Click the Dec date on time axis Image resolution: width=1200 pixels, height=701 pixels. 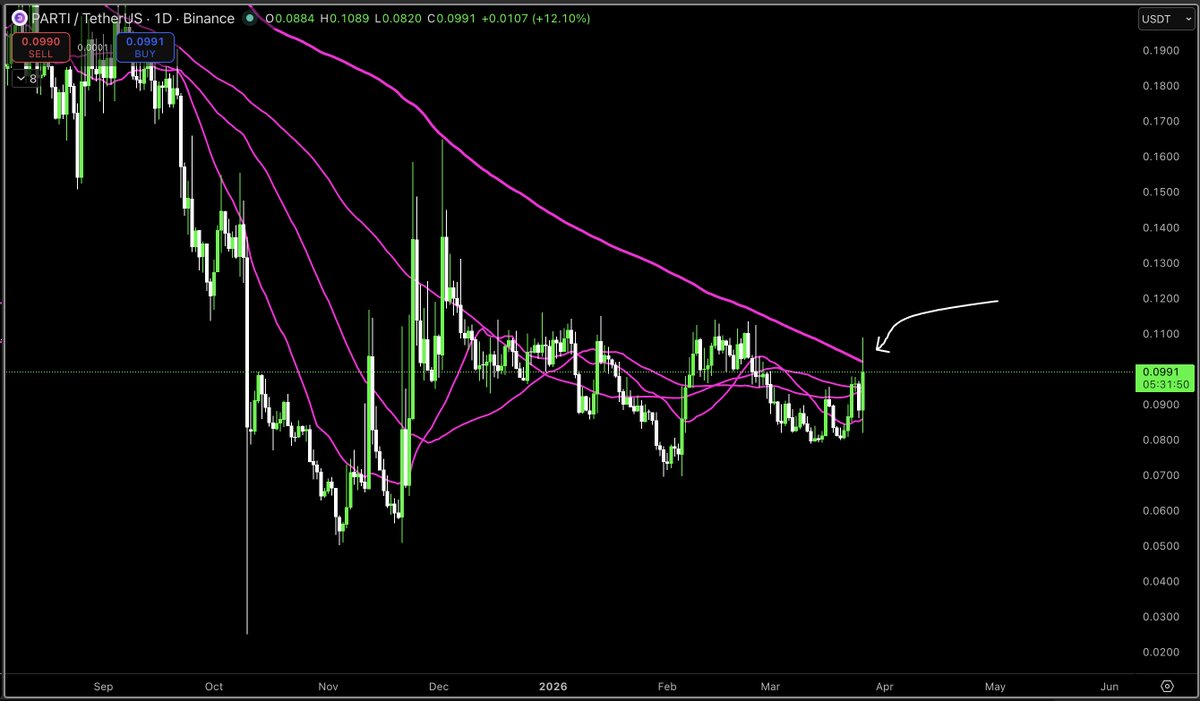[440, 687]
